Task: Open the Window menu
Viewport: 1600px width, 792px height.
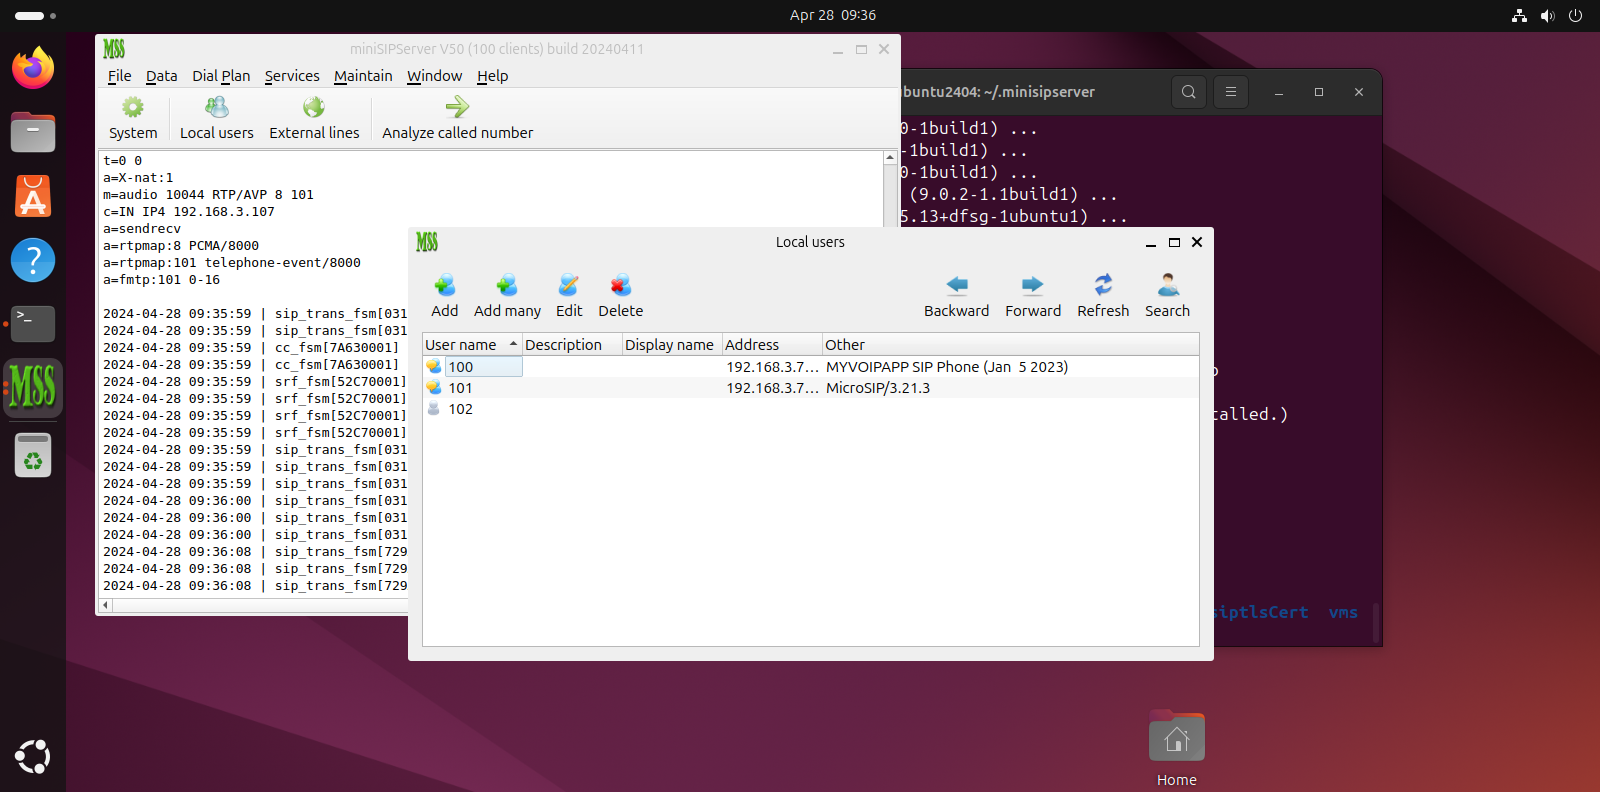Action: coord(434,76)
